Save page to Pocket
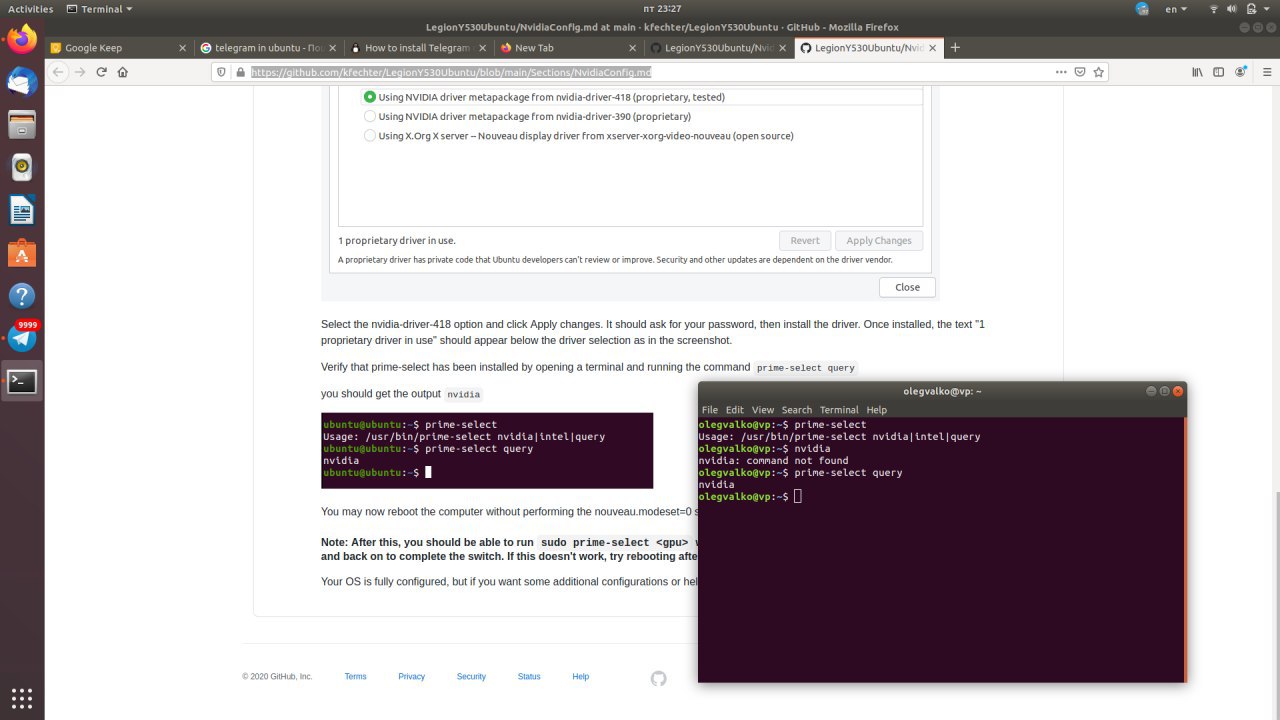This screenshot has width=1280, height=720. coord(1080,72)
